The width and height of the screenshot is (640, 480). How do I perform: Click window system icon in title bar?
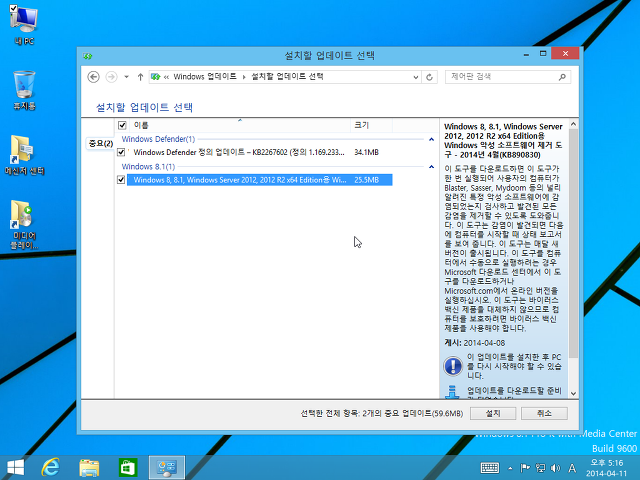click(87, 56)
